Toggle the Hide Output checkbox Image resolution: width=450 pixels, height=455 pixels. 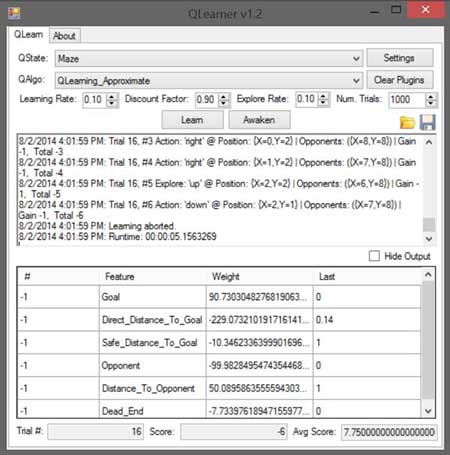tap(374, 256)
